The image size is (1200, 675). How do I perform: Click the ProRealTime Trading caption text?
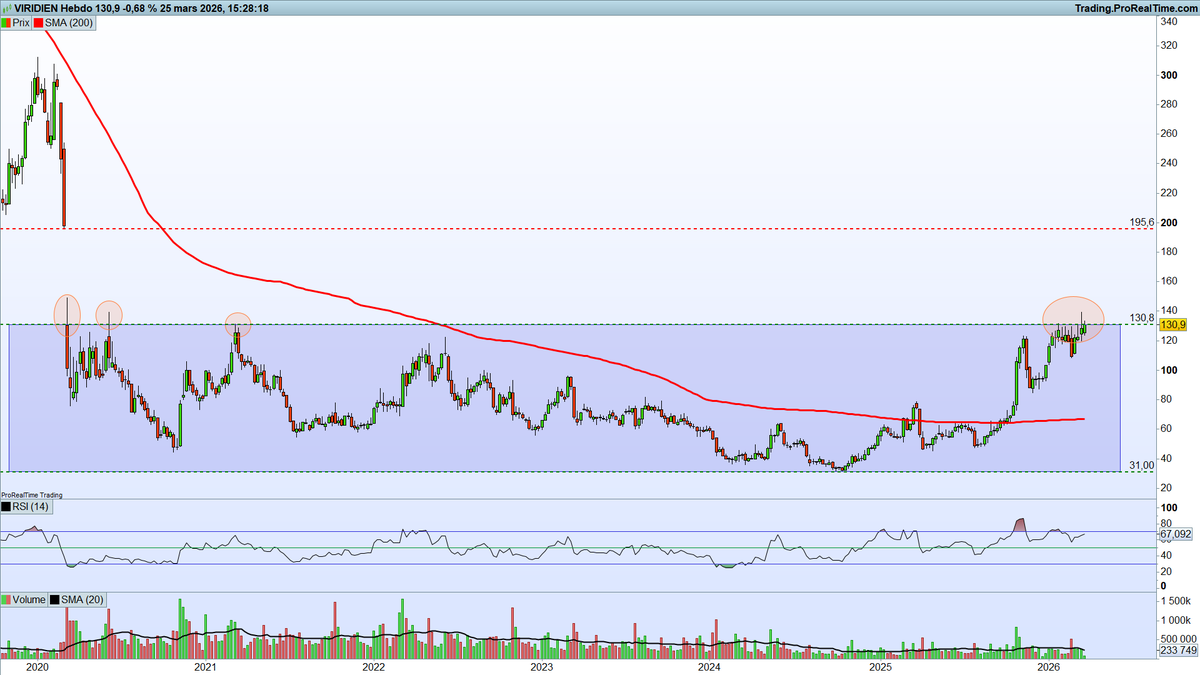(x=32, y=495)
